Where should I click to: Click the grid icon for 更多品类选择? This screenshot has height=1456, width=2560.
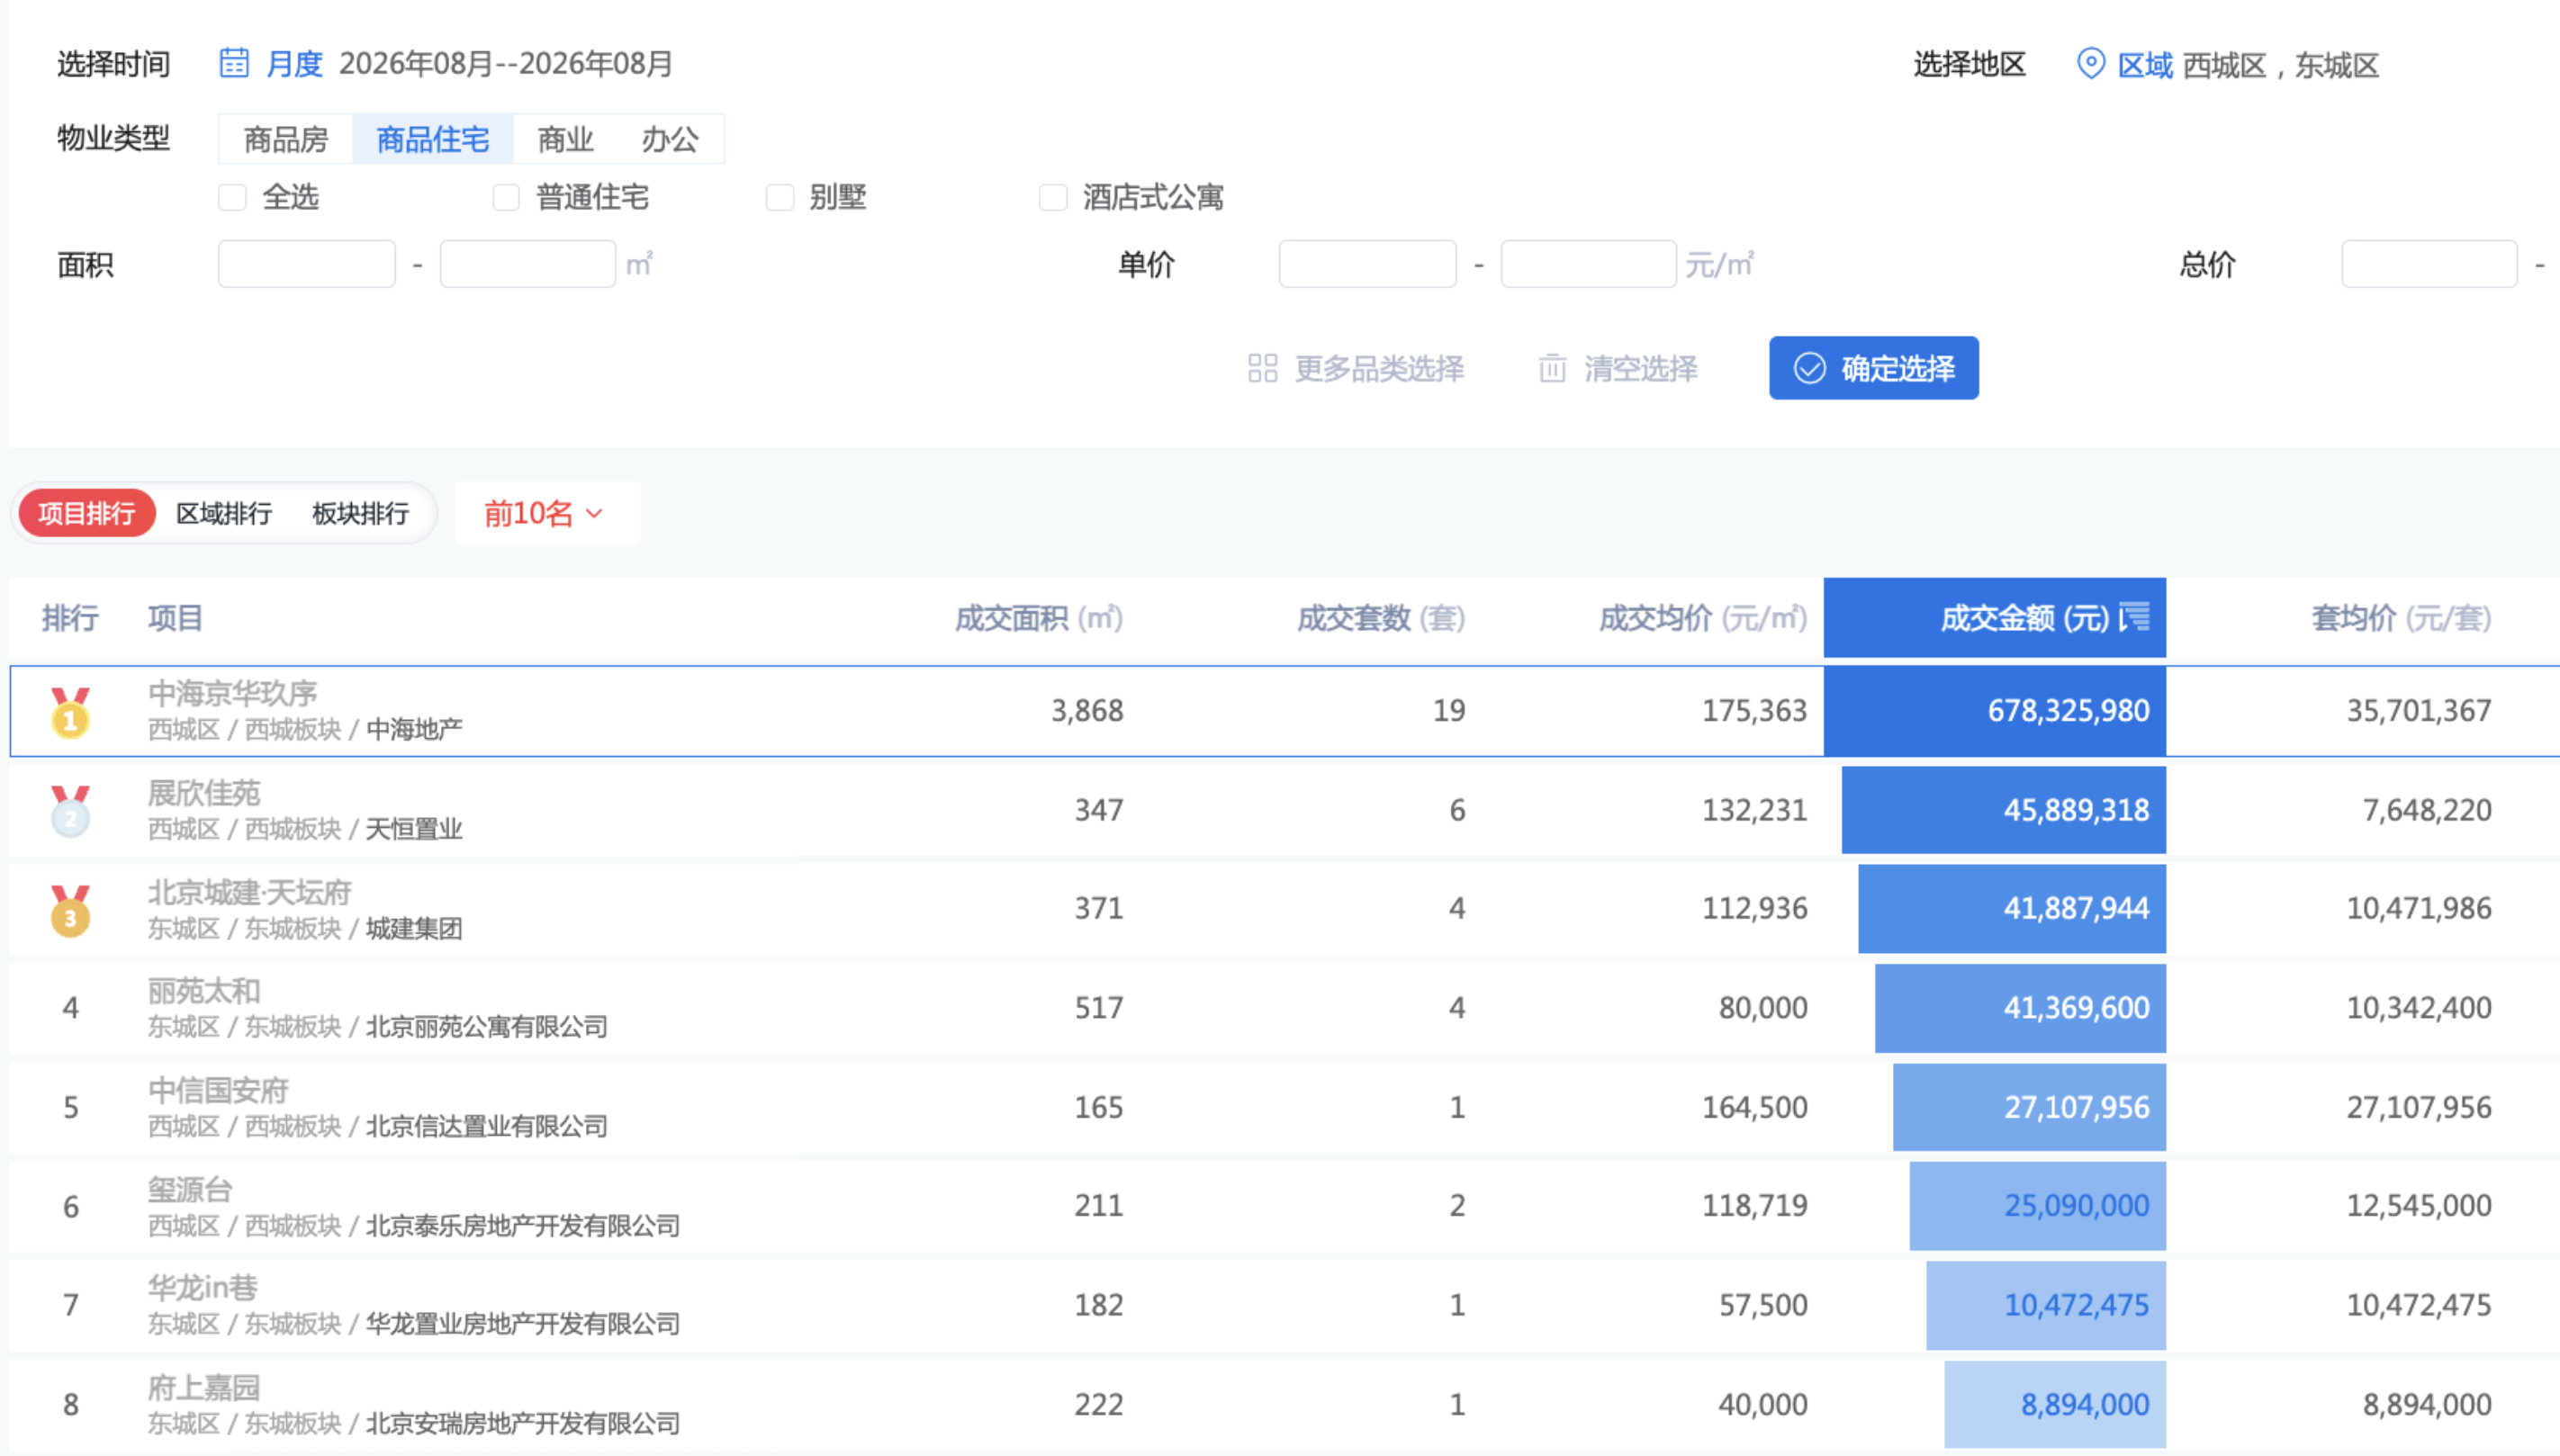[1262, 368]
